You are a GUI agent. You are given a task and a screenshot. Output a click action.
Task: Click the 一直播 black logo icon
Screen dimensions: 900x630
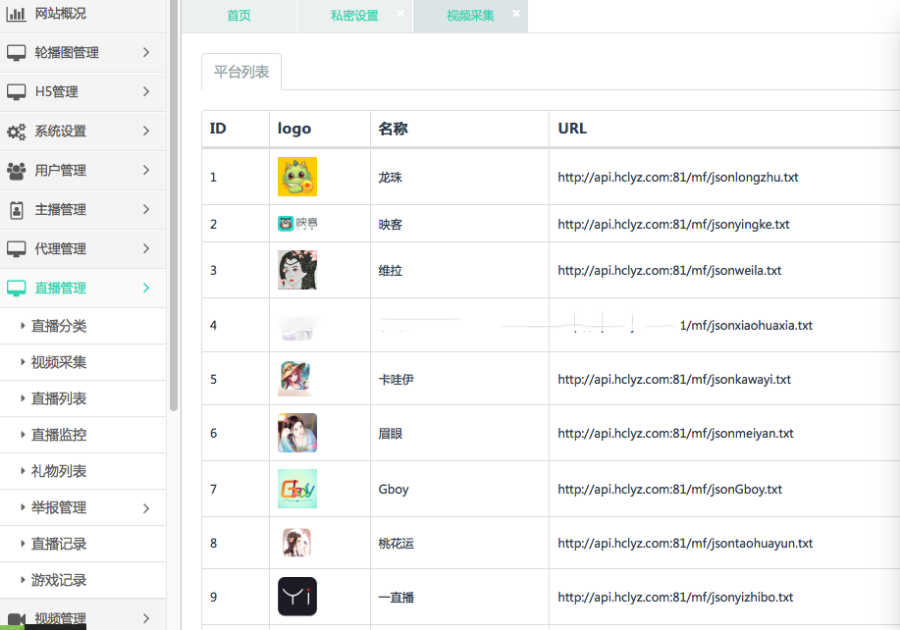coord(297,597)
